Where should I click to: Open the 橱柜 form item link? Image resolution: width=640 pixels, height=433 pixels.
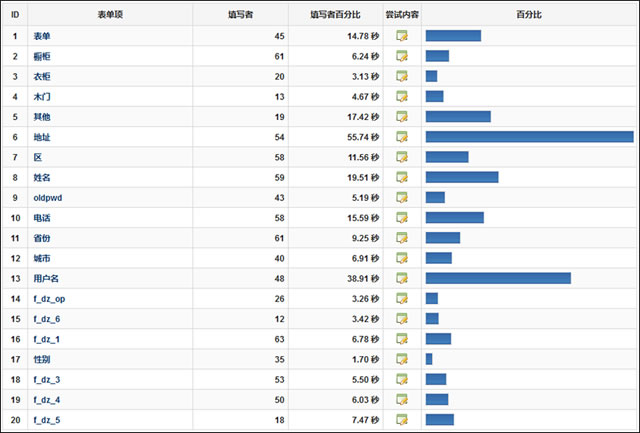point(42,56)
